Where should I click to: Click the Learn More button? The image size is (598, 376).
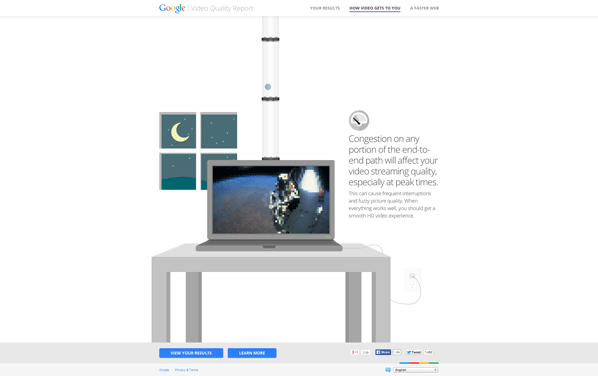(252, 353)
